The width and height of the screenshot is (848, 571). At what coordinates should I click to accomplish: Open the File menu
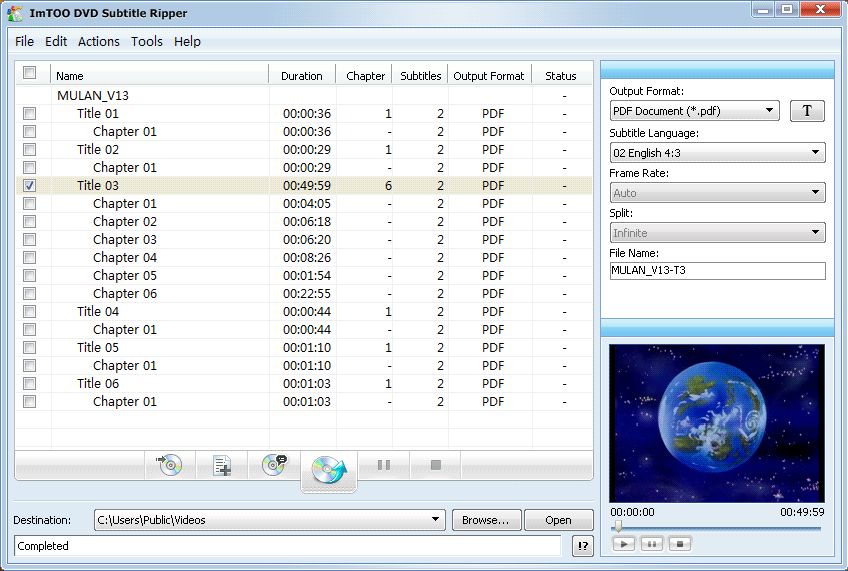point(24,42)
